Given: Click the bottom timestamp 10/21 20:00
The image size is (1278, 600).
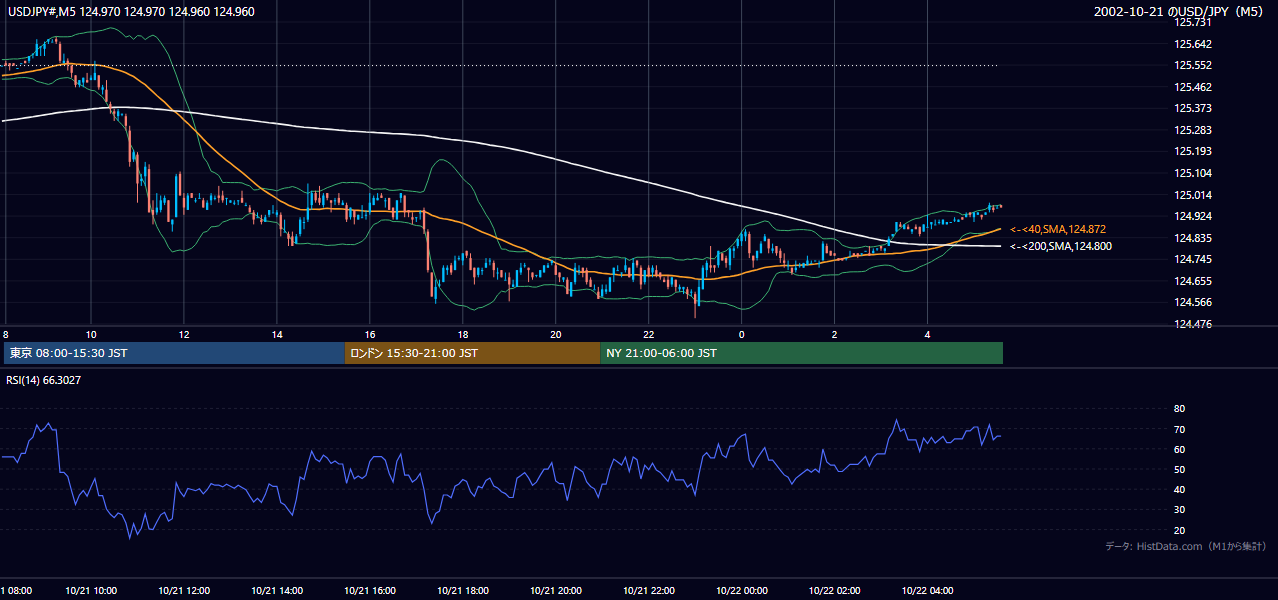Looking at the screenshot, I should click(556, 590).
